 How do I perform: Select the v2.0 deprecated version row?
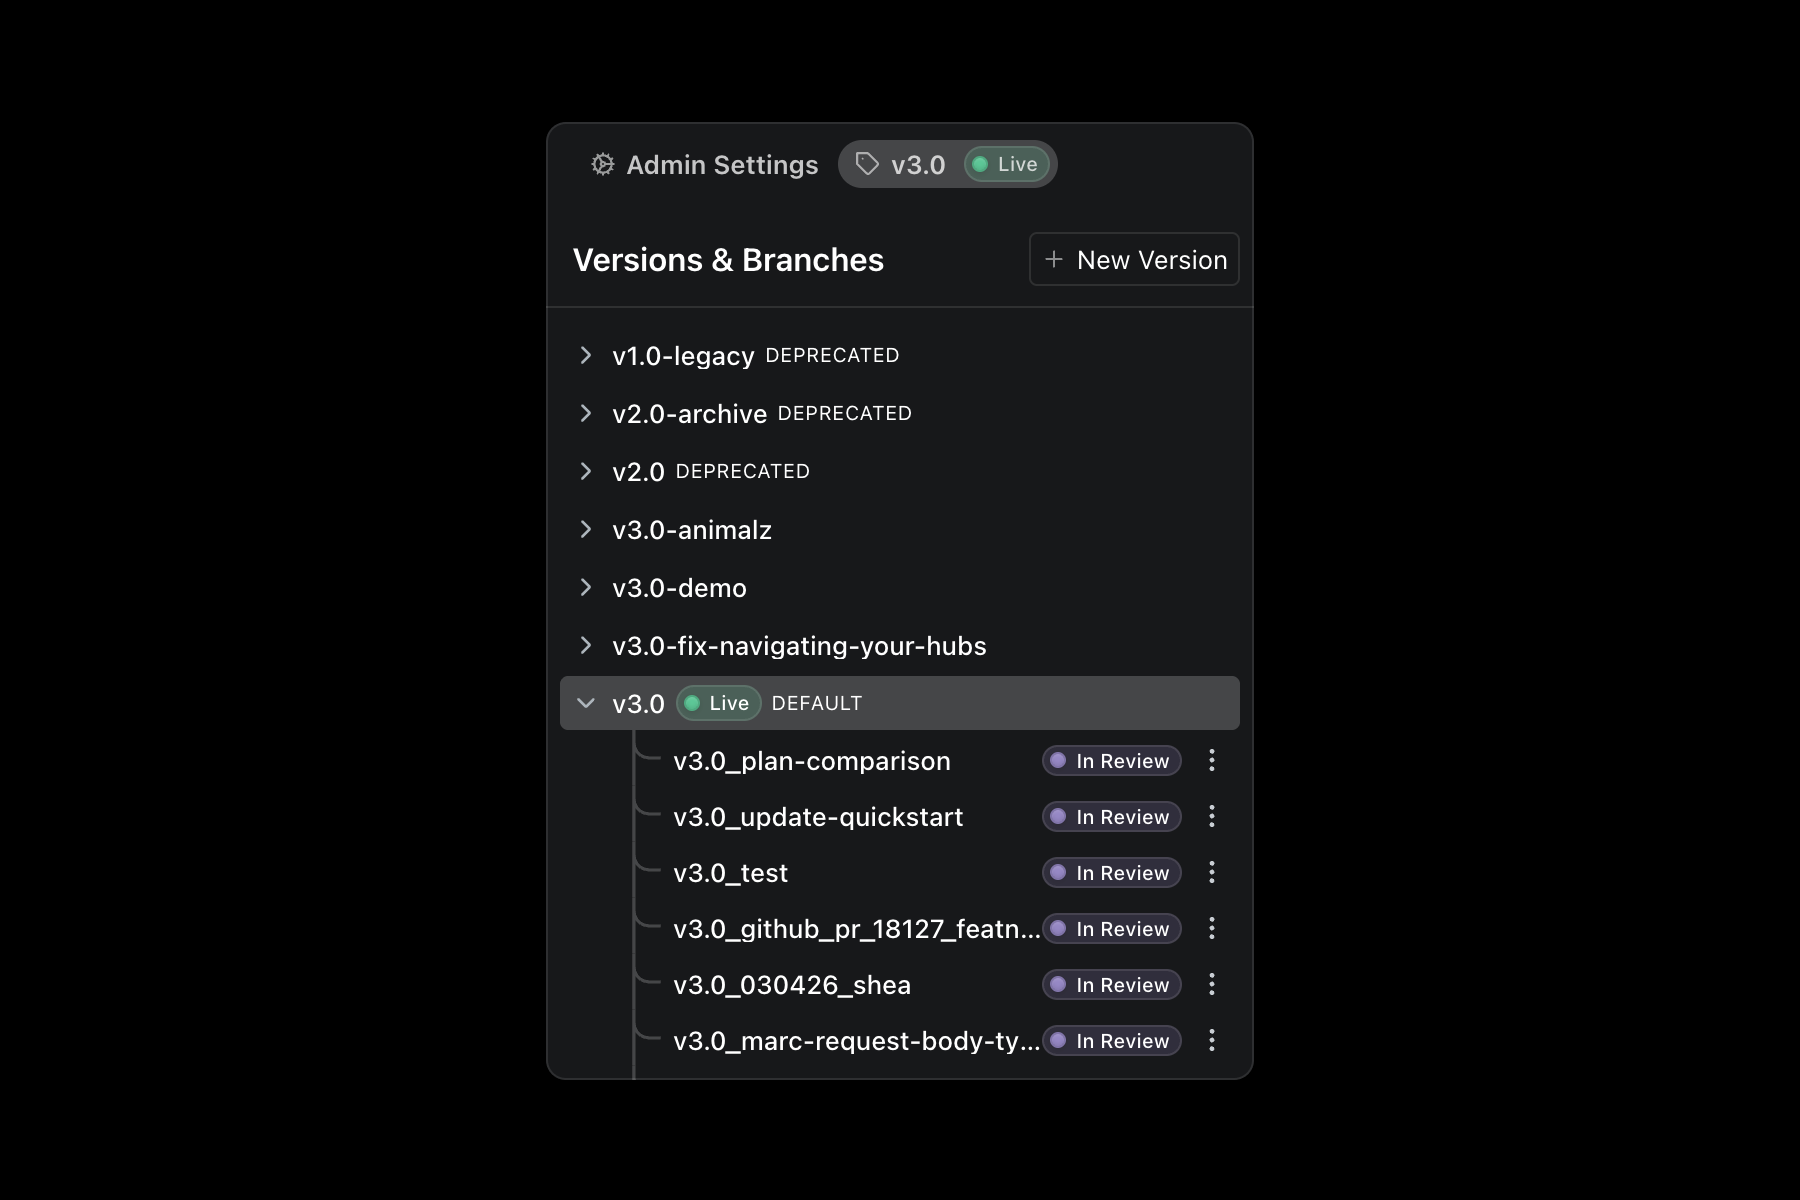[x=639, y=472]
